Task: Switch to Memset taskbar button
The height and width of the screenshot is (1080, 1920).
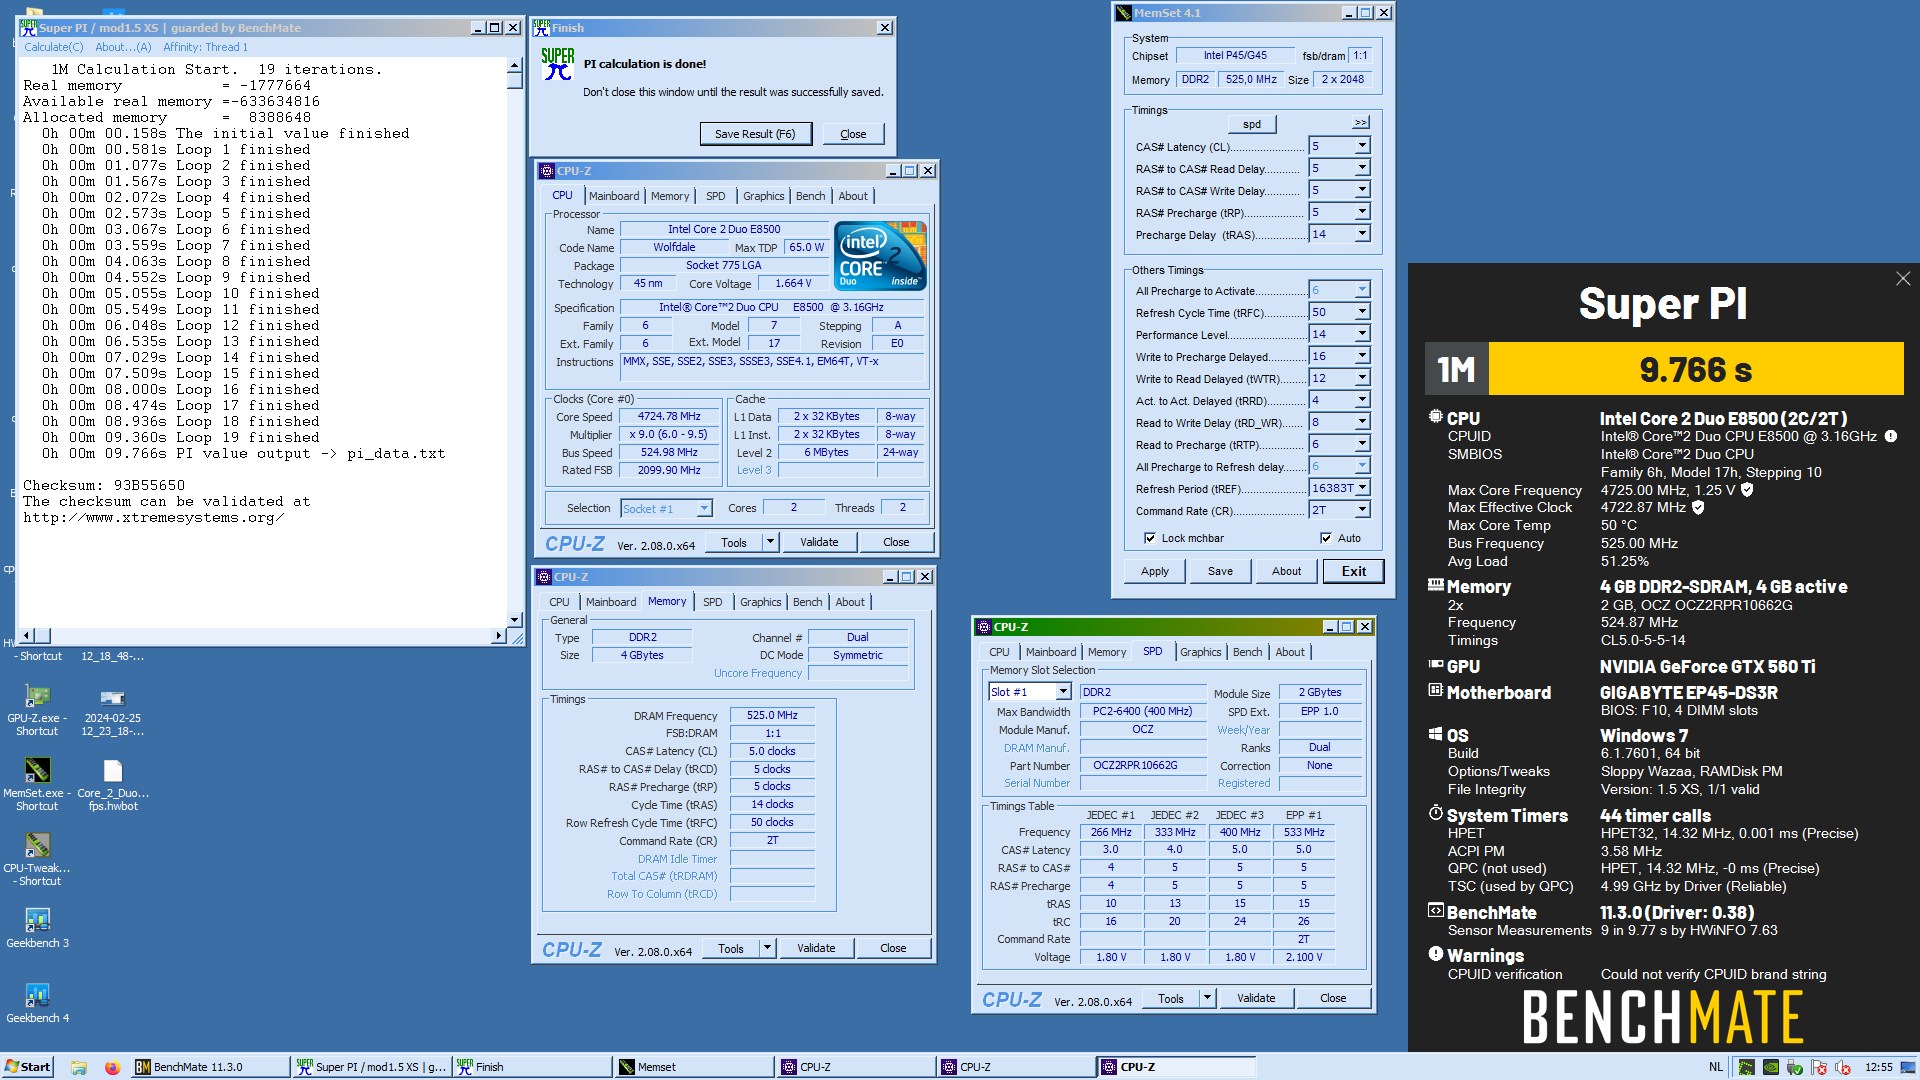Action: pyautogui.click(x=694, y=1067)
